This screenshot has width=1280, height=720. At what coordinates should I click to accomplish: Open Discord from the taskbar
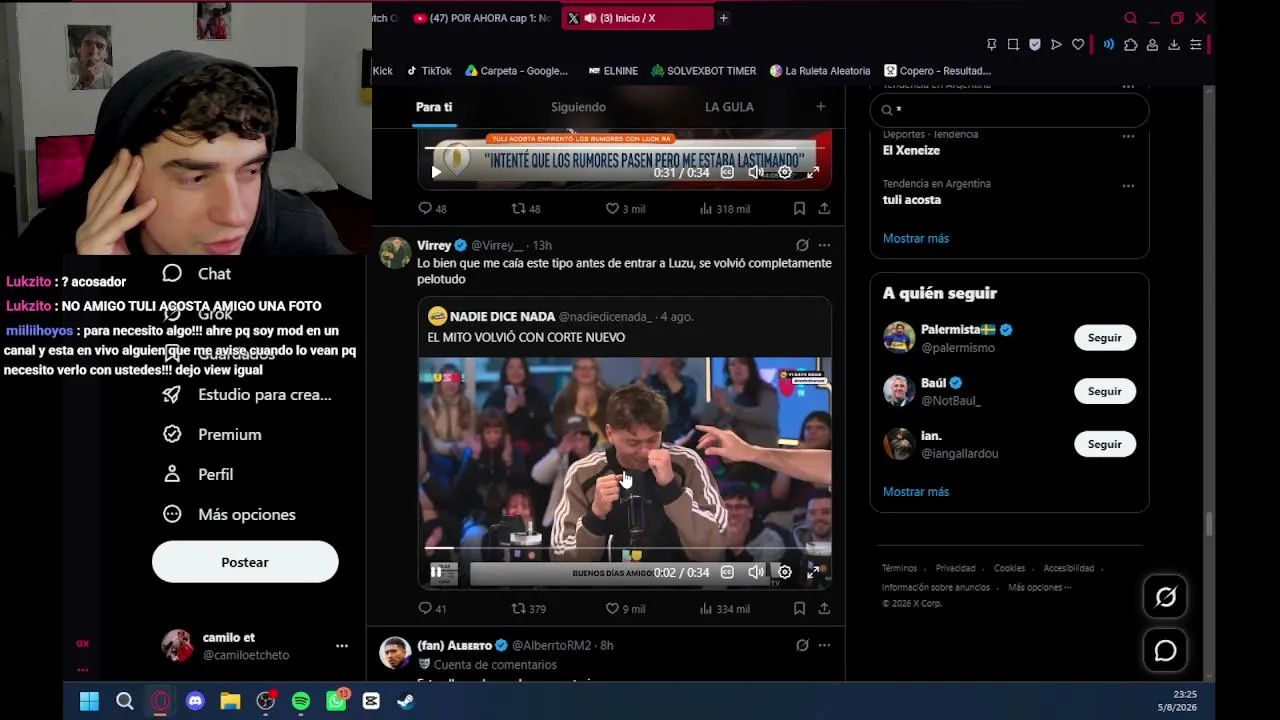195,701
